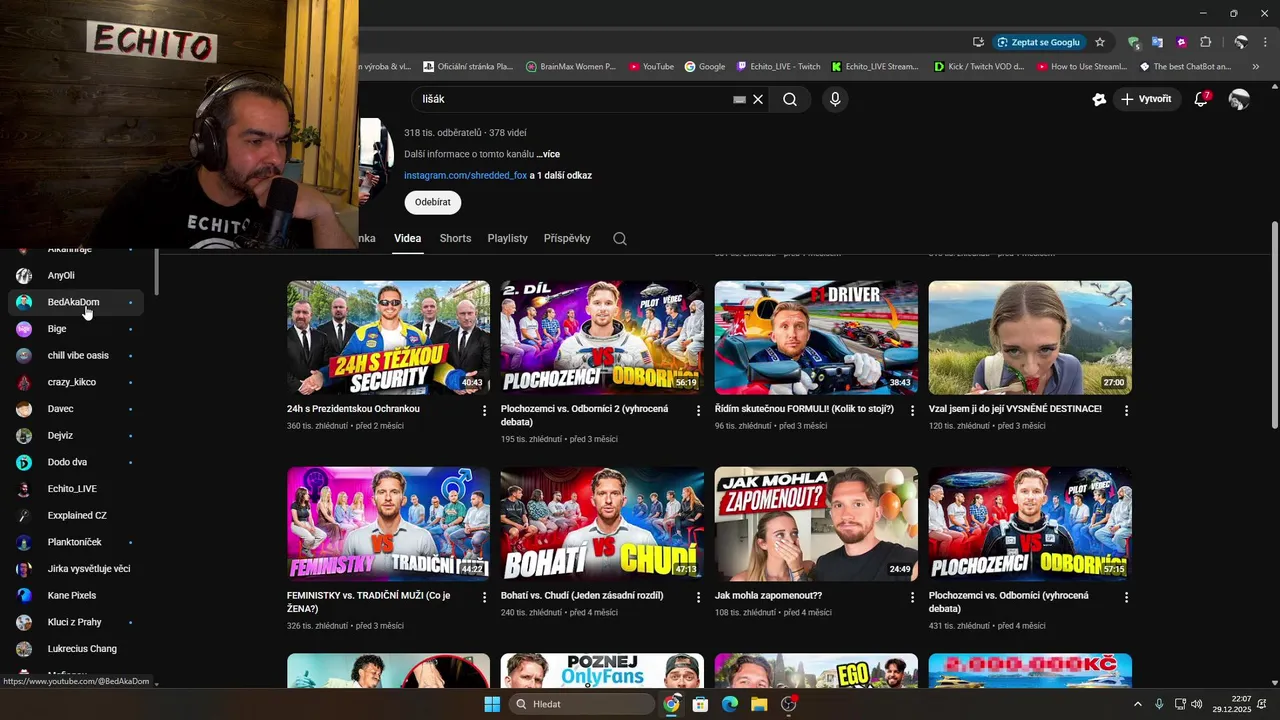Open Chrome from the taskbar
This screenshot has width=1280, height=720.
671,704
